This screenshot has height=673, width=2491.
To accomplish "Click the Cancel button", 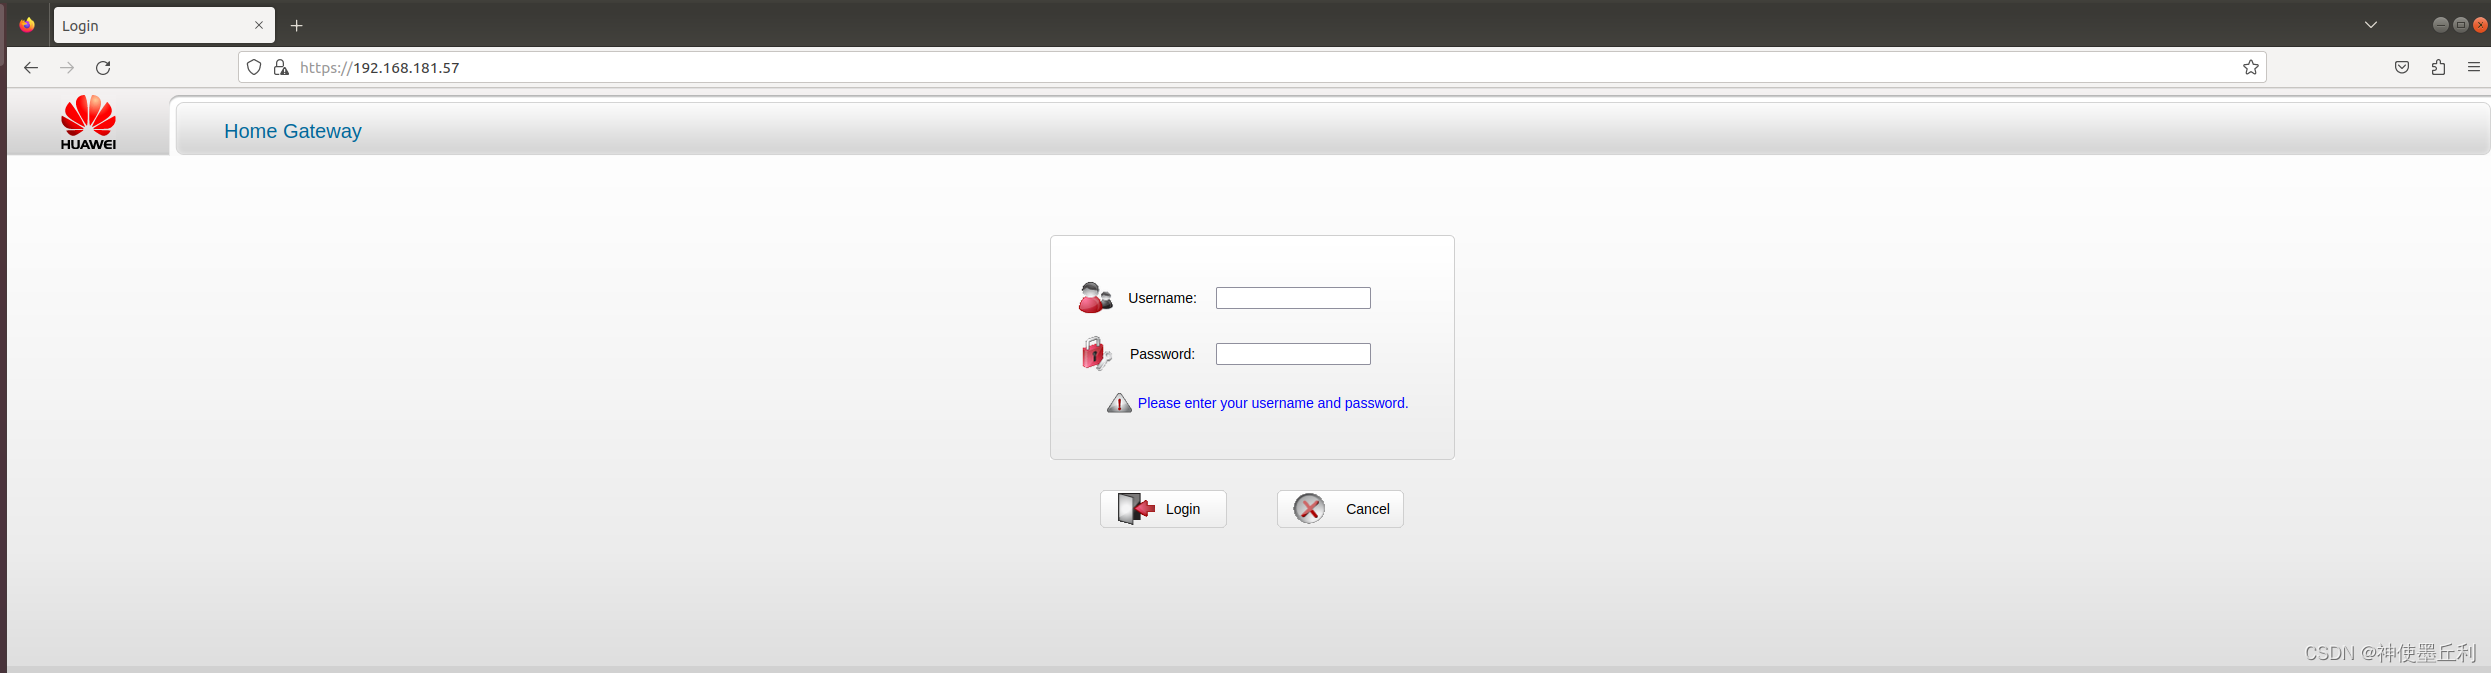I will click(x=1340, y=509).
